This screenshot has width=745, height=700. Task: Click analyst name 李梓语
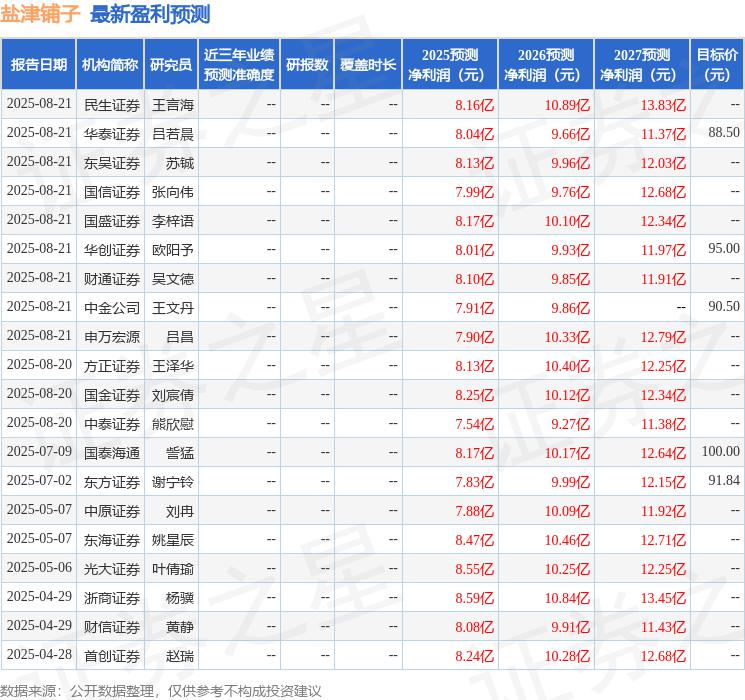[172, 221]
